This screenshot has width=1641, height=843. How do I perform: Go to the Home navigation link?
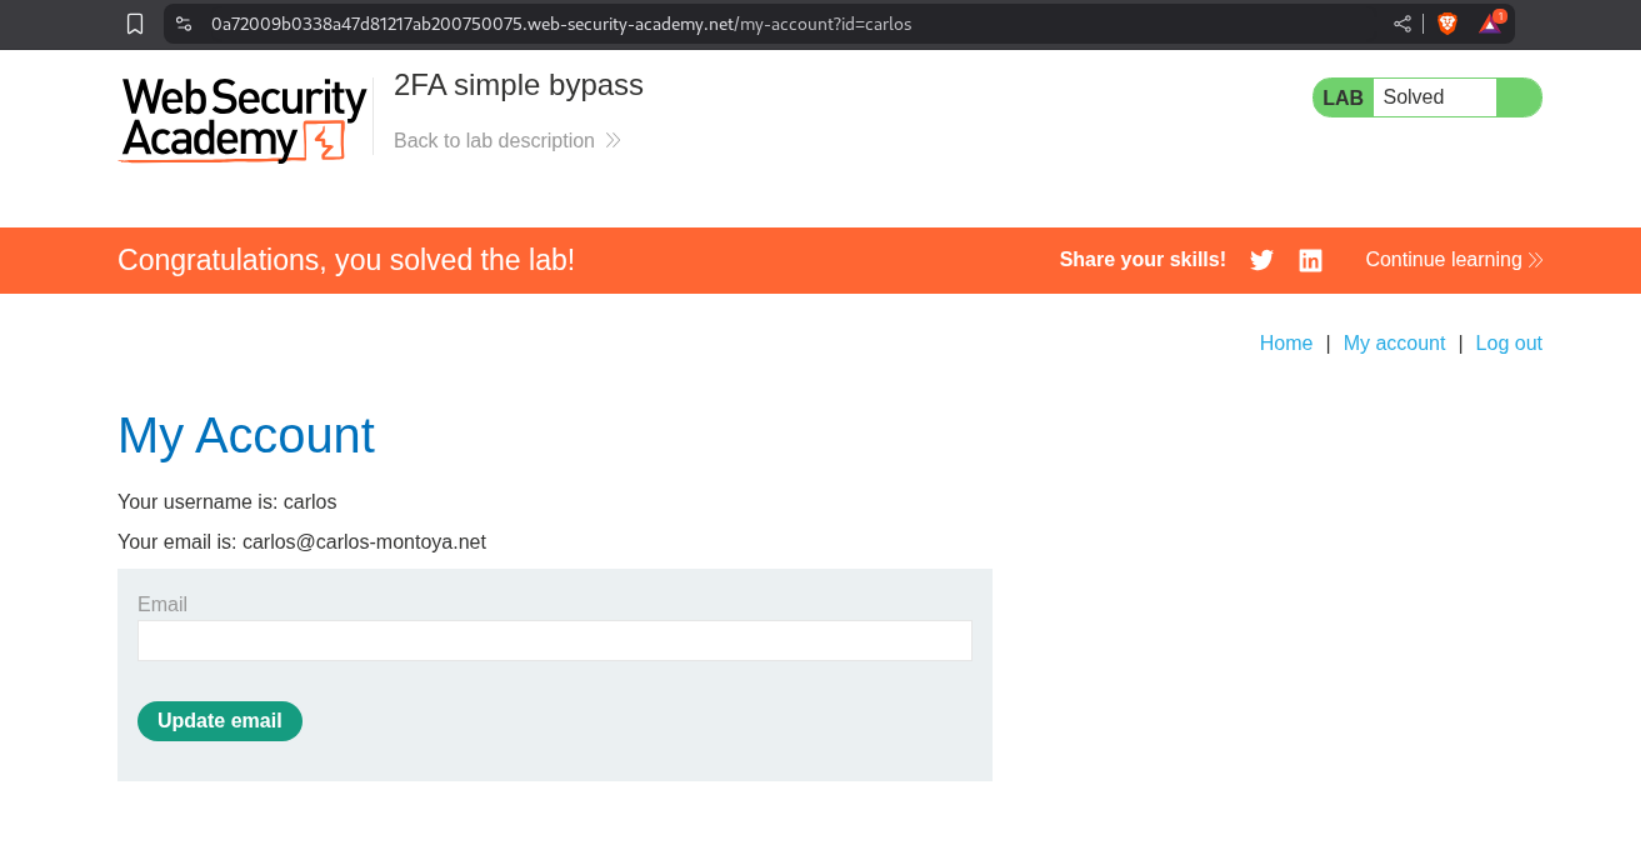(1285, 343)
